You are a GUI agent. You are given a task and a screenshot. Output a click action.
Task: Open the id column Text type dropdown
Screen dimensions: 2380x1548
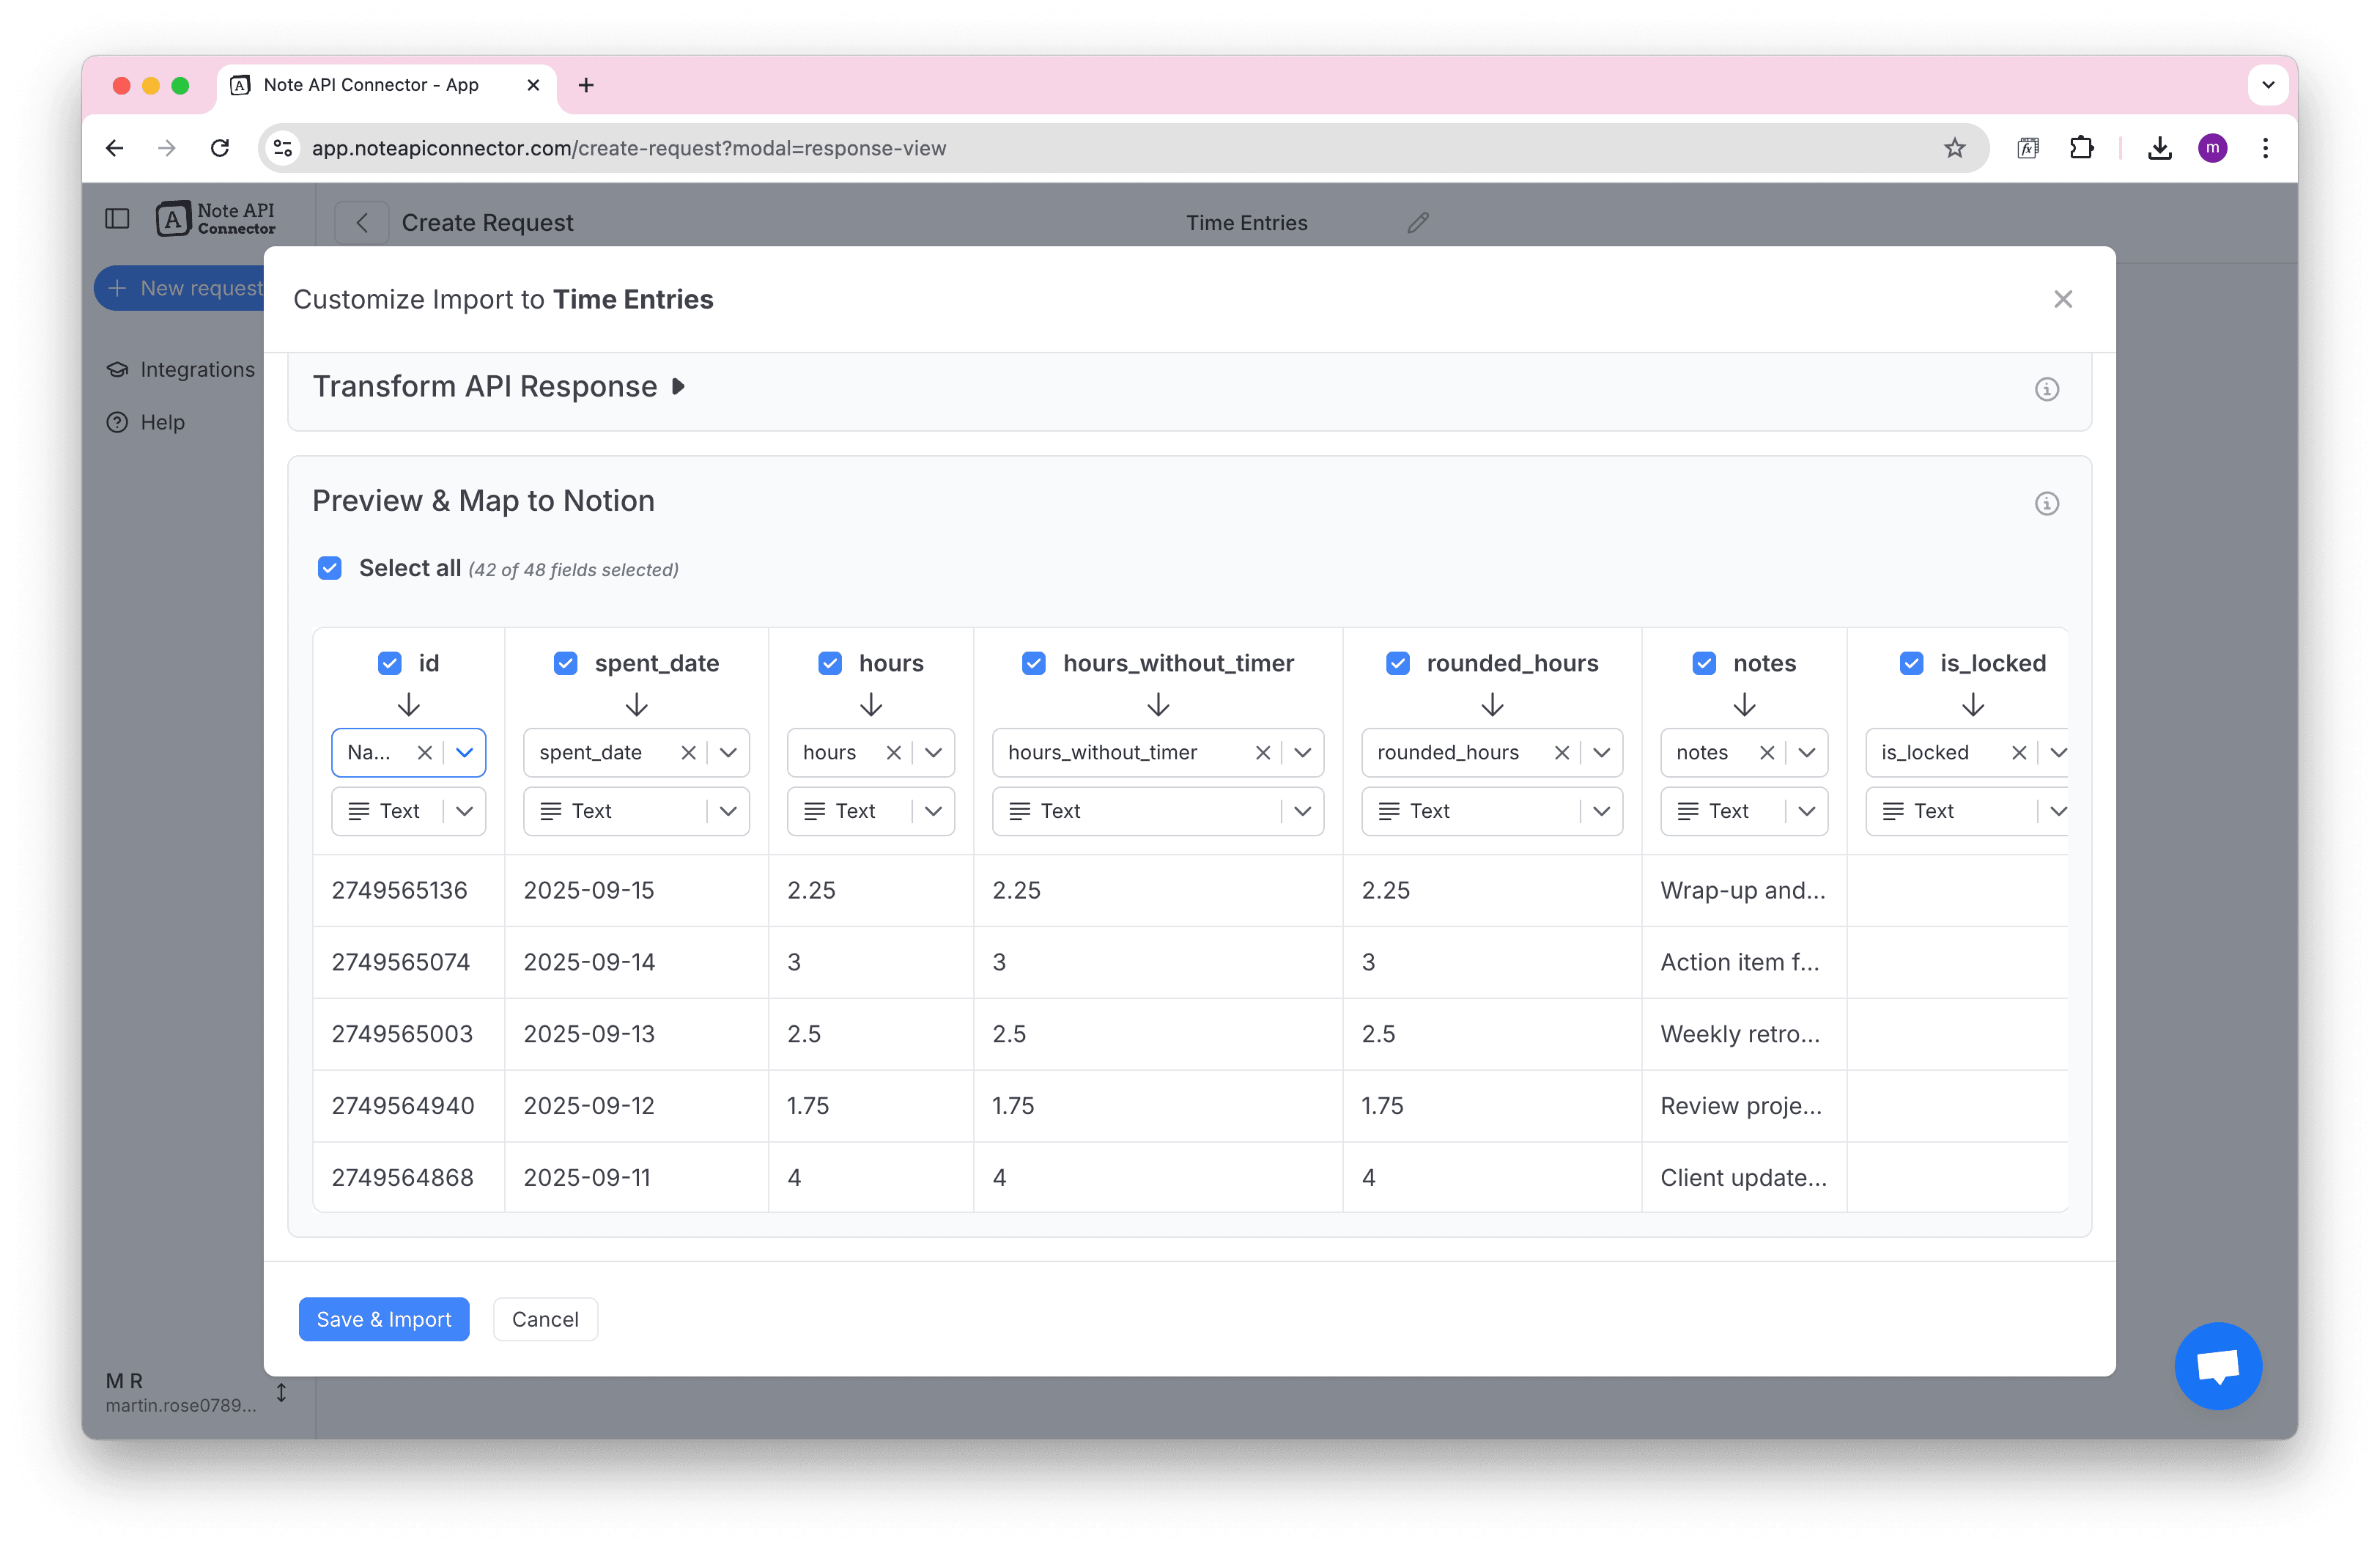[x=408, y=811]
